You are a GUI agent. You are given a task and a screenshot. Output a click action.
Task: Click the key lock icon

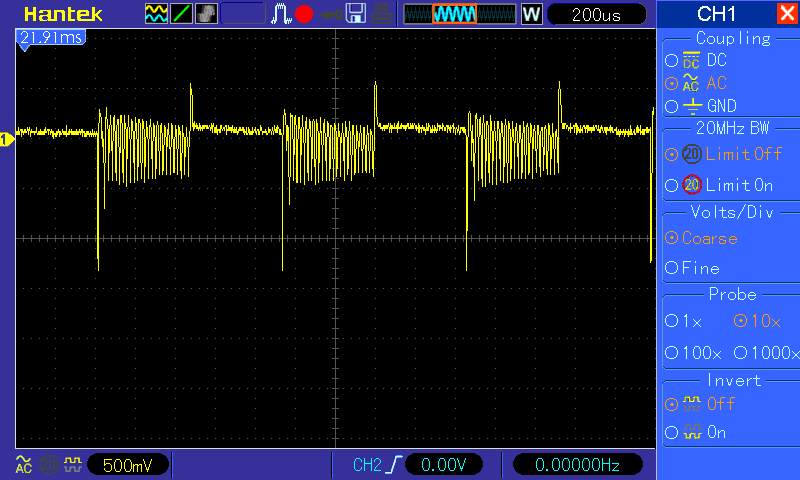332,15
